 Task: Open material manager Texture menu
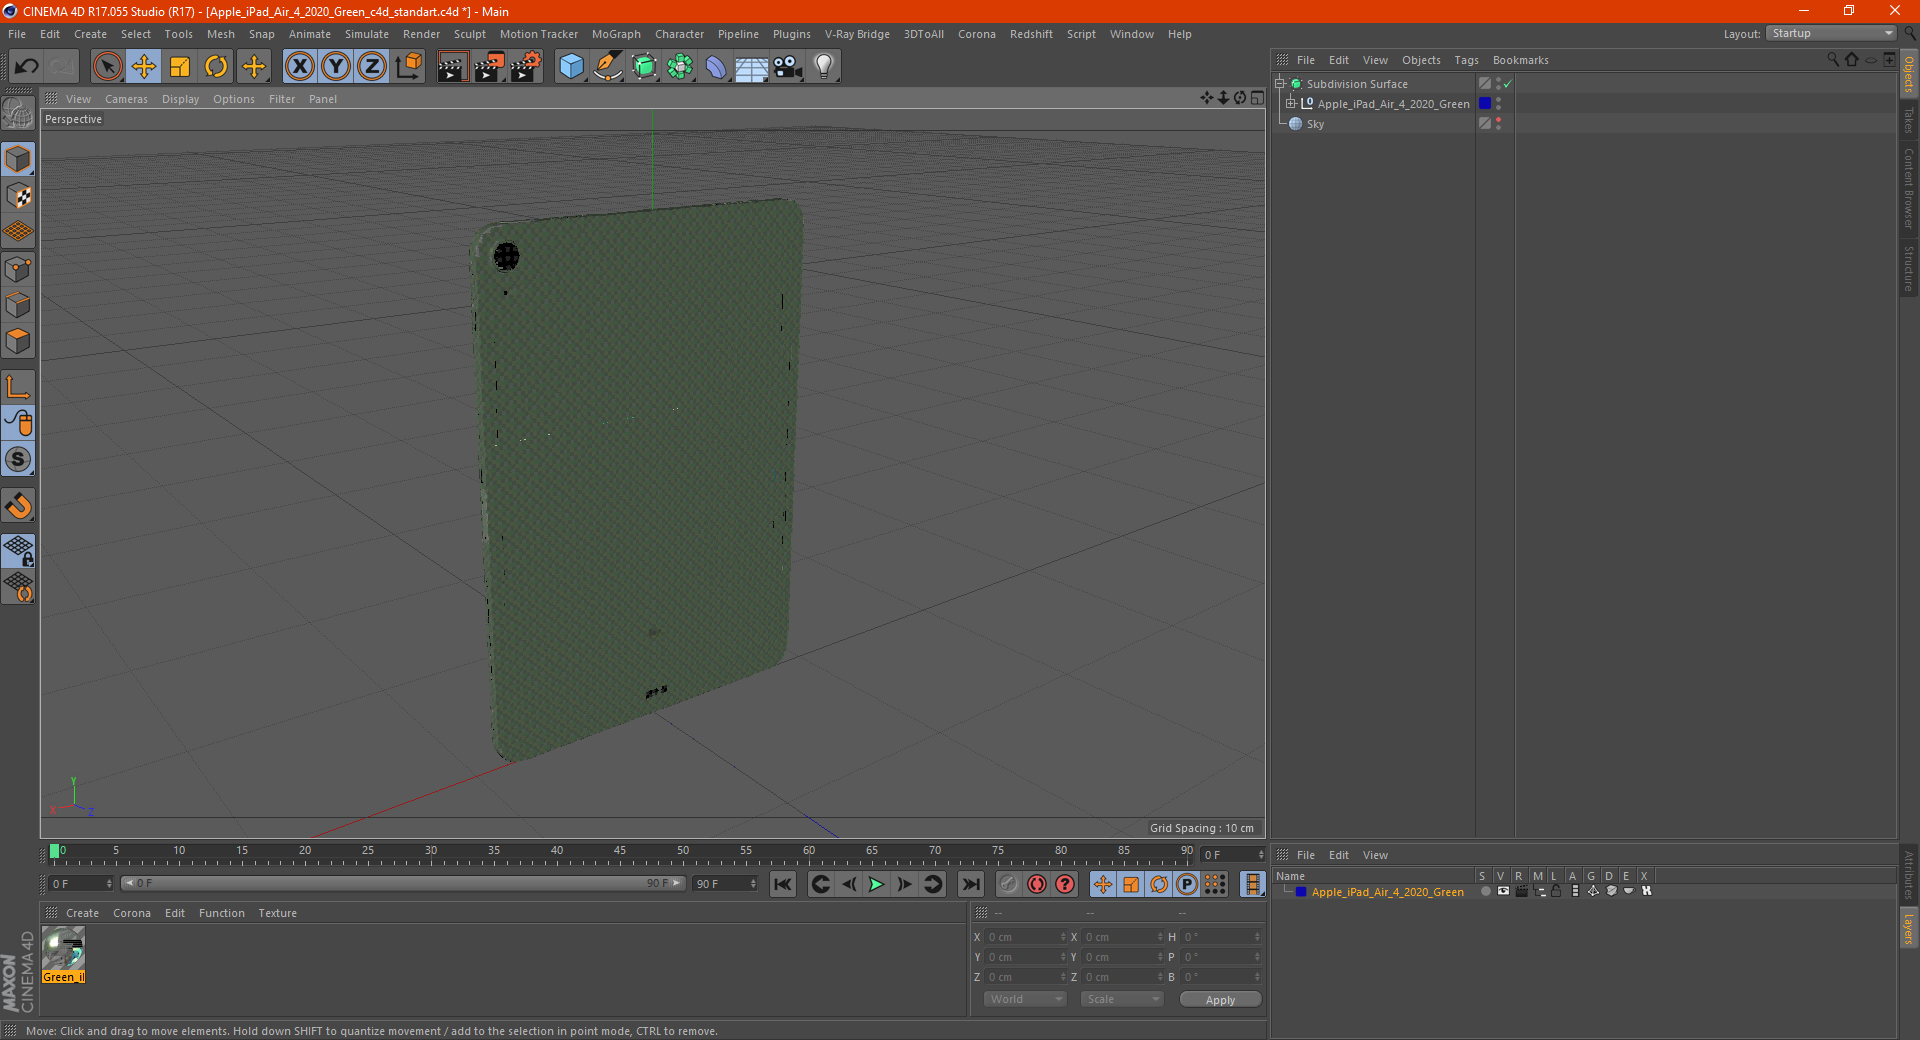277,913
